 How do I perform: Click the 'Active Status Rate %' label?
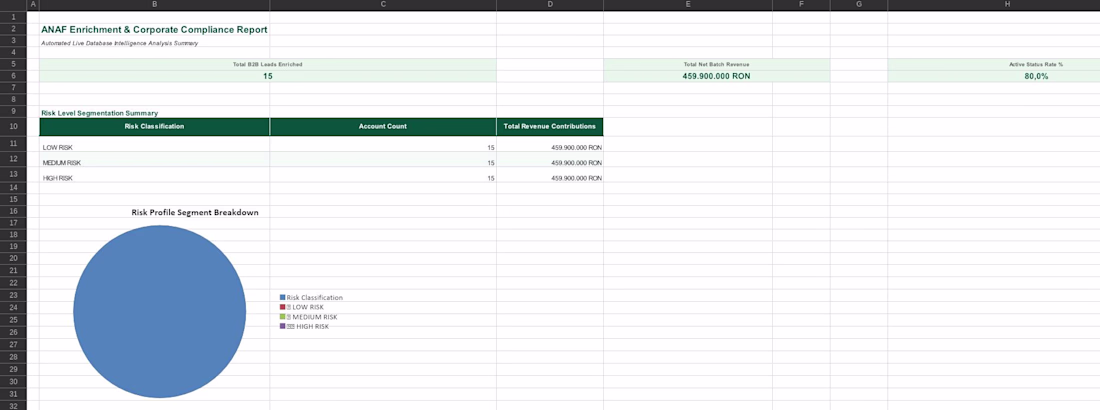click(x=1036, y=64)
